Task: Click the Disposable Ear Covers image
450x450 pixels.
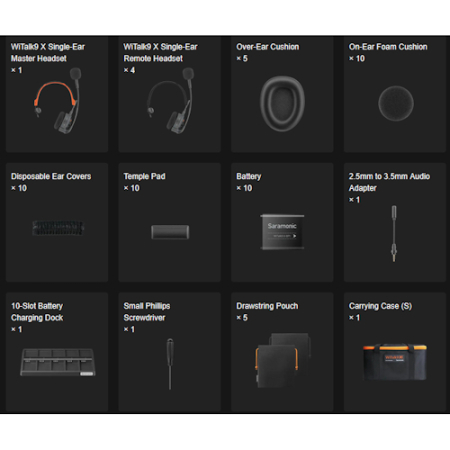Action: 58,228
